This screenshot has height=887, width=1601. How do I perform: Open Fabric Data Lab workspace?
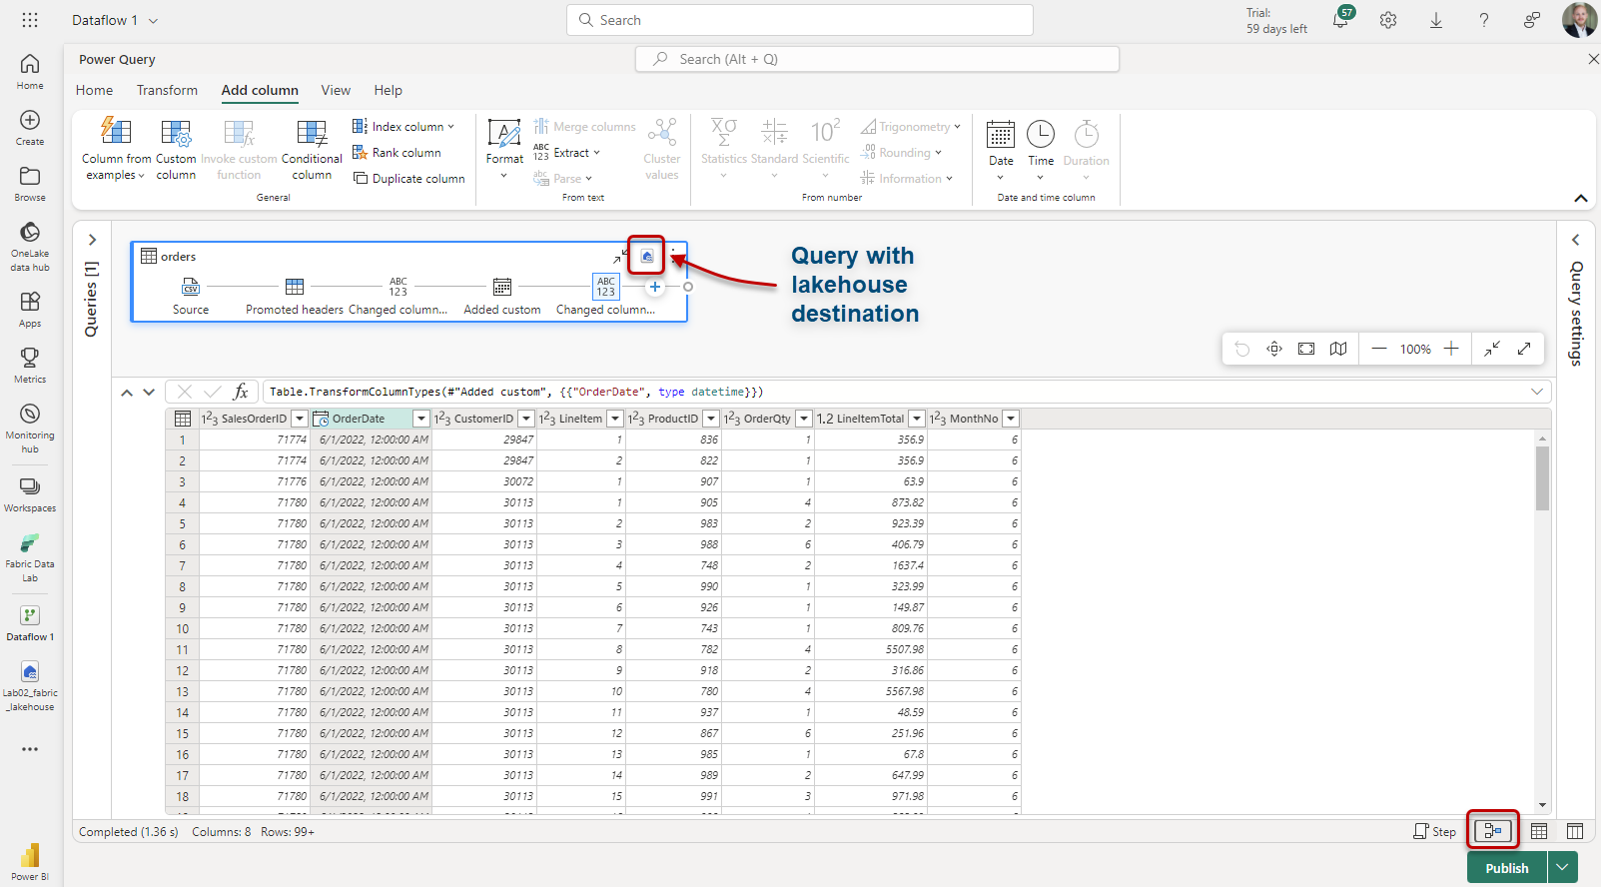pos(30,558)
